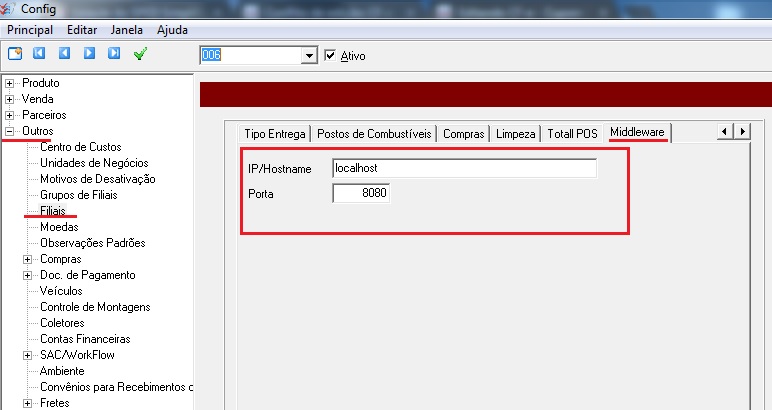Click the new record toolbar icon
The image size is (772, 410).
pyautogui.click(x=15, y=54)
